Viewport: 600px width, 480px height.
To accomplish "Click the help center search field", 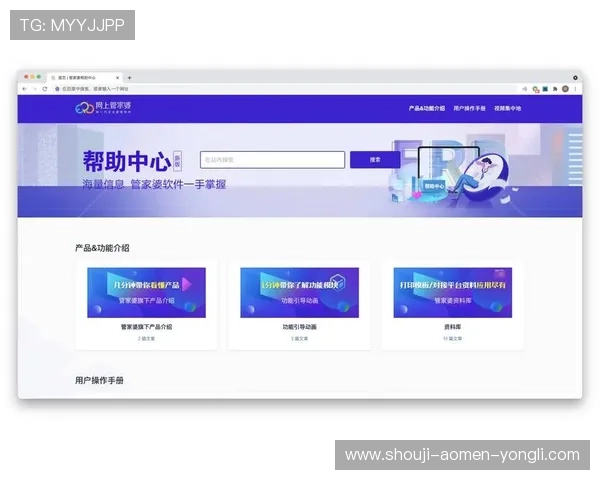I will click(x=272, y=160).
